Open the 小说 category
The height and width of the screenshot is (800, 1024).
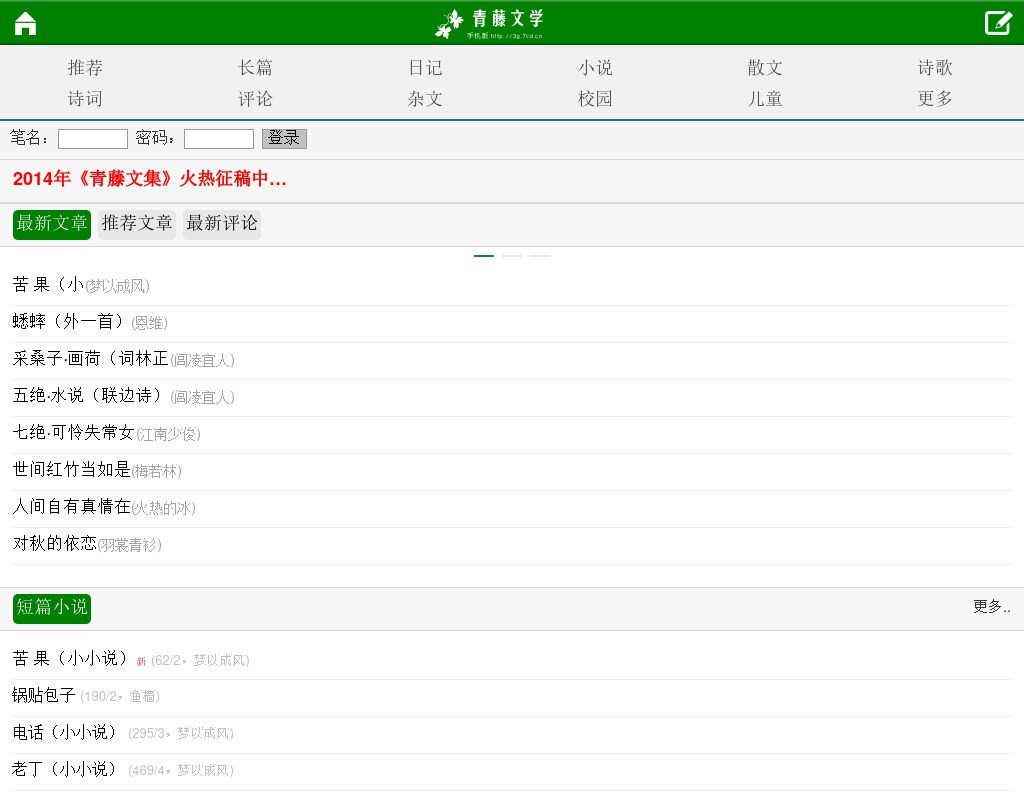coord(595,68)
